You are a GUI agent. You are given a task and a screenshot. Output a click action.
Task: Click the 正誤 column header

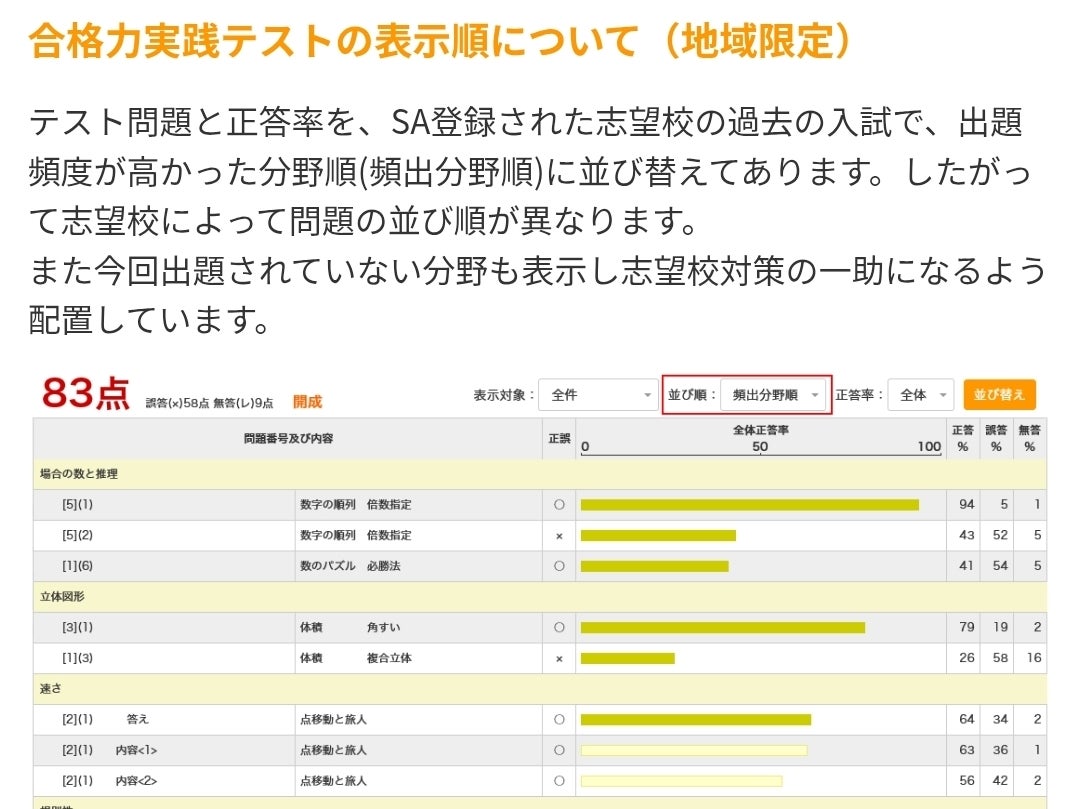[557, 440]
